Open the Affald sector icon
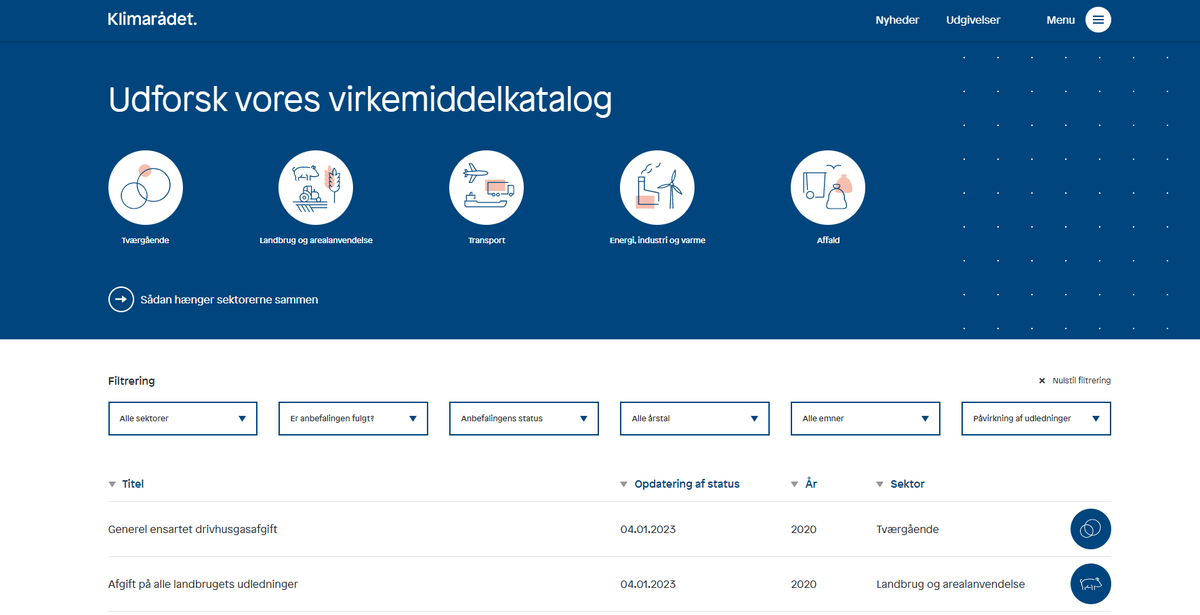This screenshot has height=615, width=1200. (x=828, y=187)
